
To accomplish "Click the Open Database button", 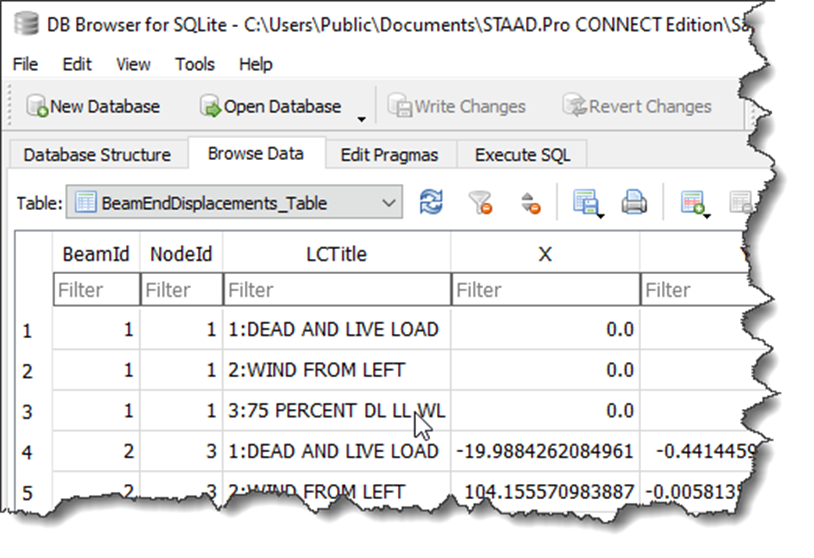I will (270, 106).
